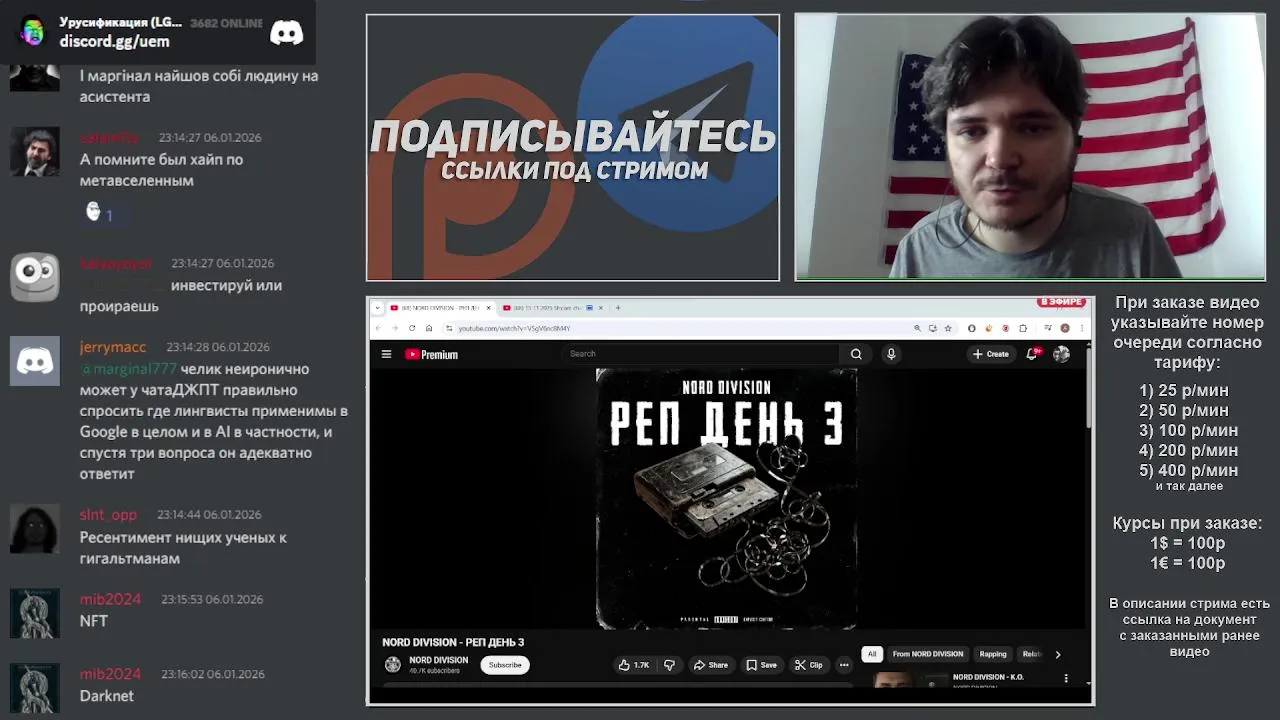Open the browser three-dot menu
The height and width of the screenshot is (720, 1280).
point(1082,328)
